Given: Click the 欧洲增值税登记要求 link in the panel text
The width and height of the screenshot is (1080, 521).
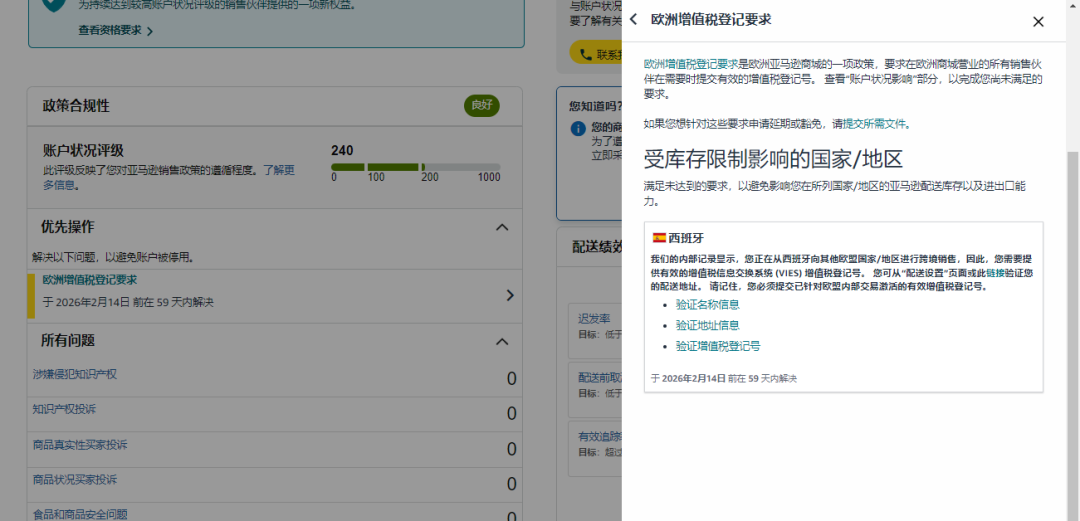Looking at the screenshot, I should pos(690,63).
